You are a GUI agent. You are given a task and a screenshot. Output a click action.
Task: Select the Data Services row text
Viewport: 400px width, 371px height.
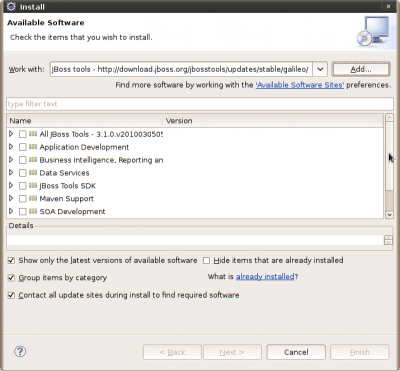[x=64, y=173]
